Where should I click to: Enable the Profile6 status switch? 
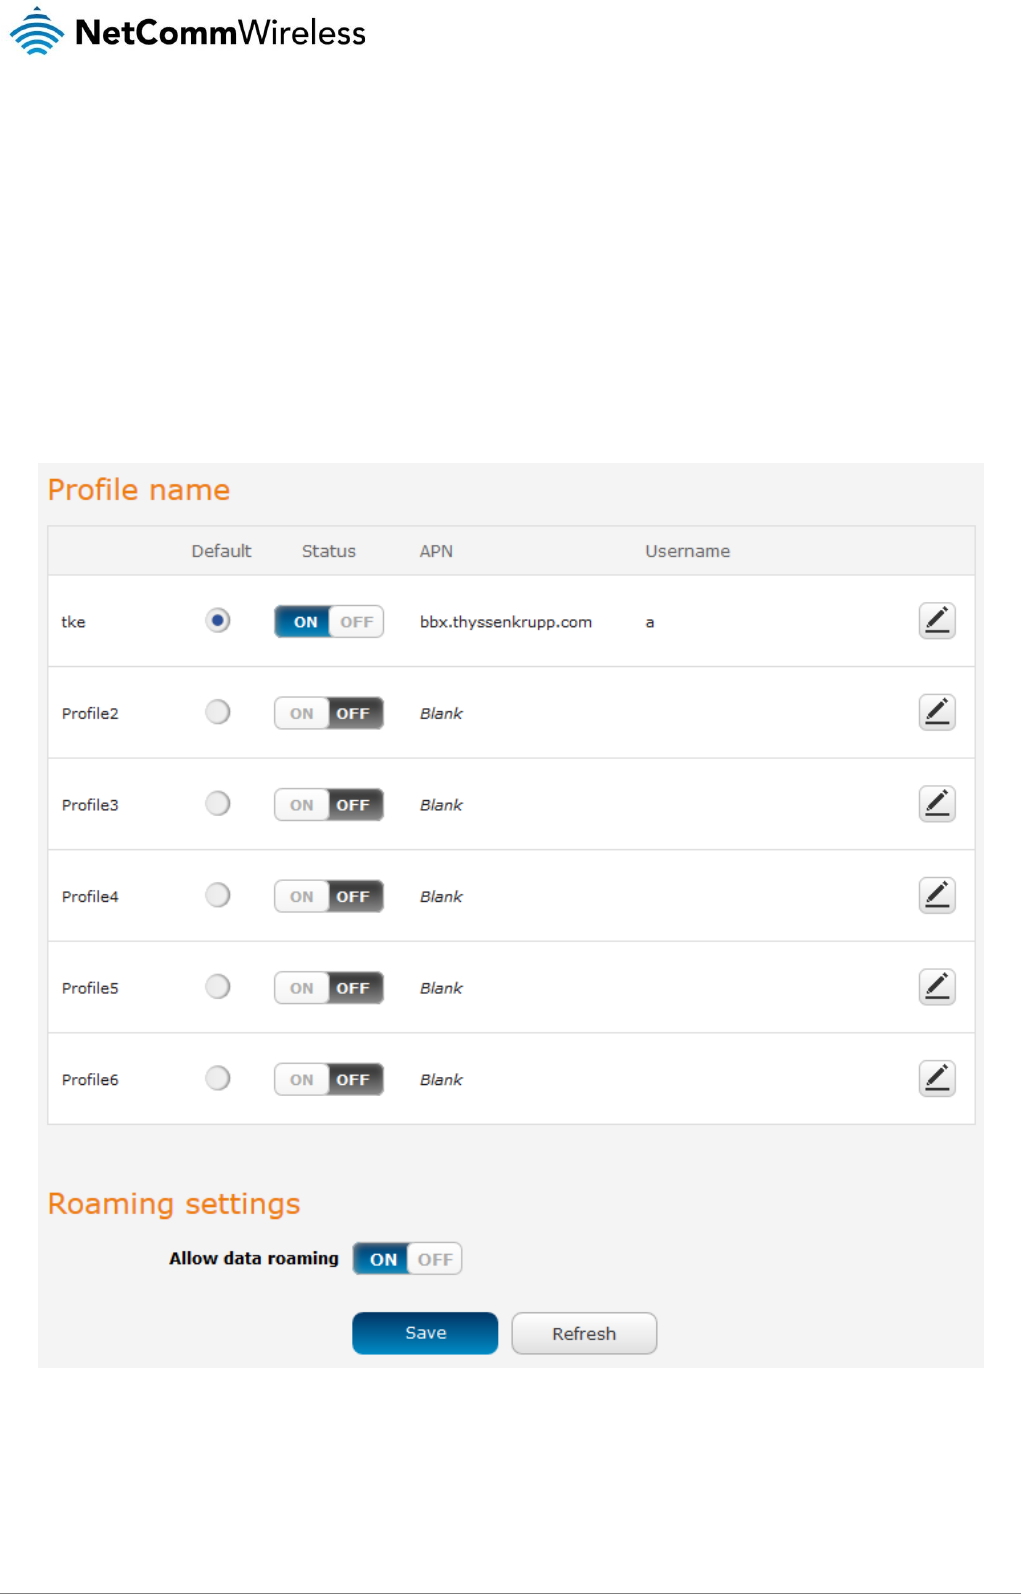tap(329, 1079)
